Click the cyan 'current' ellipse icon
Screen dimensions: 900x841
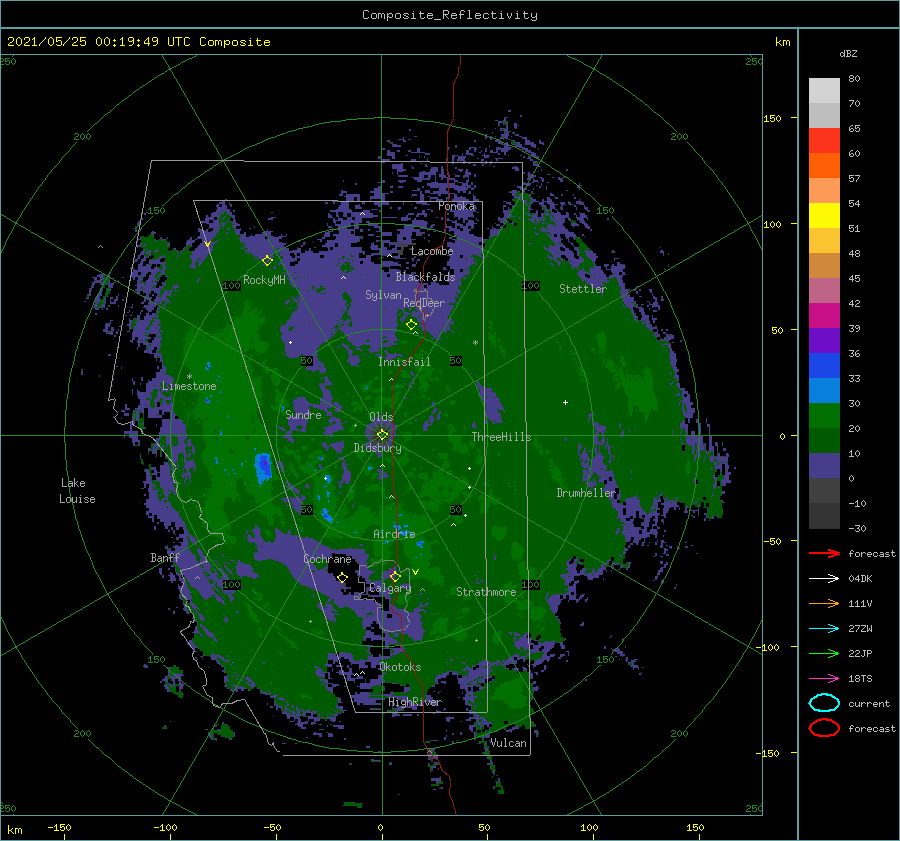824,703
